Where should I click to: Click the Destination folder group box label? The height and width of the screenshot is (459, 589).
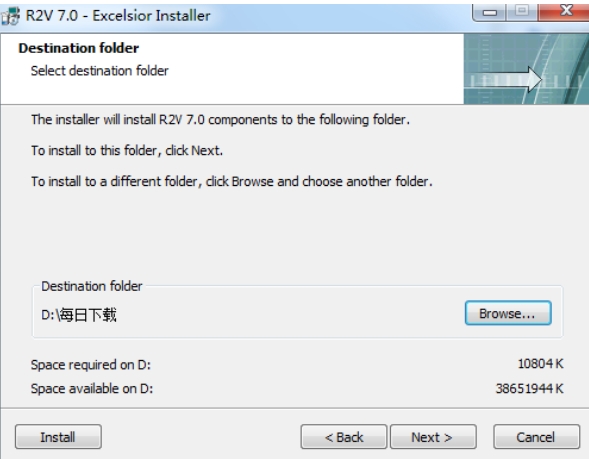pos(92,286)
